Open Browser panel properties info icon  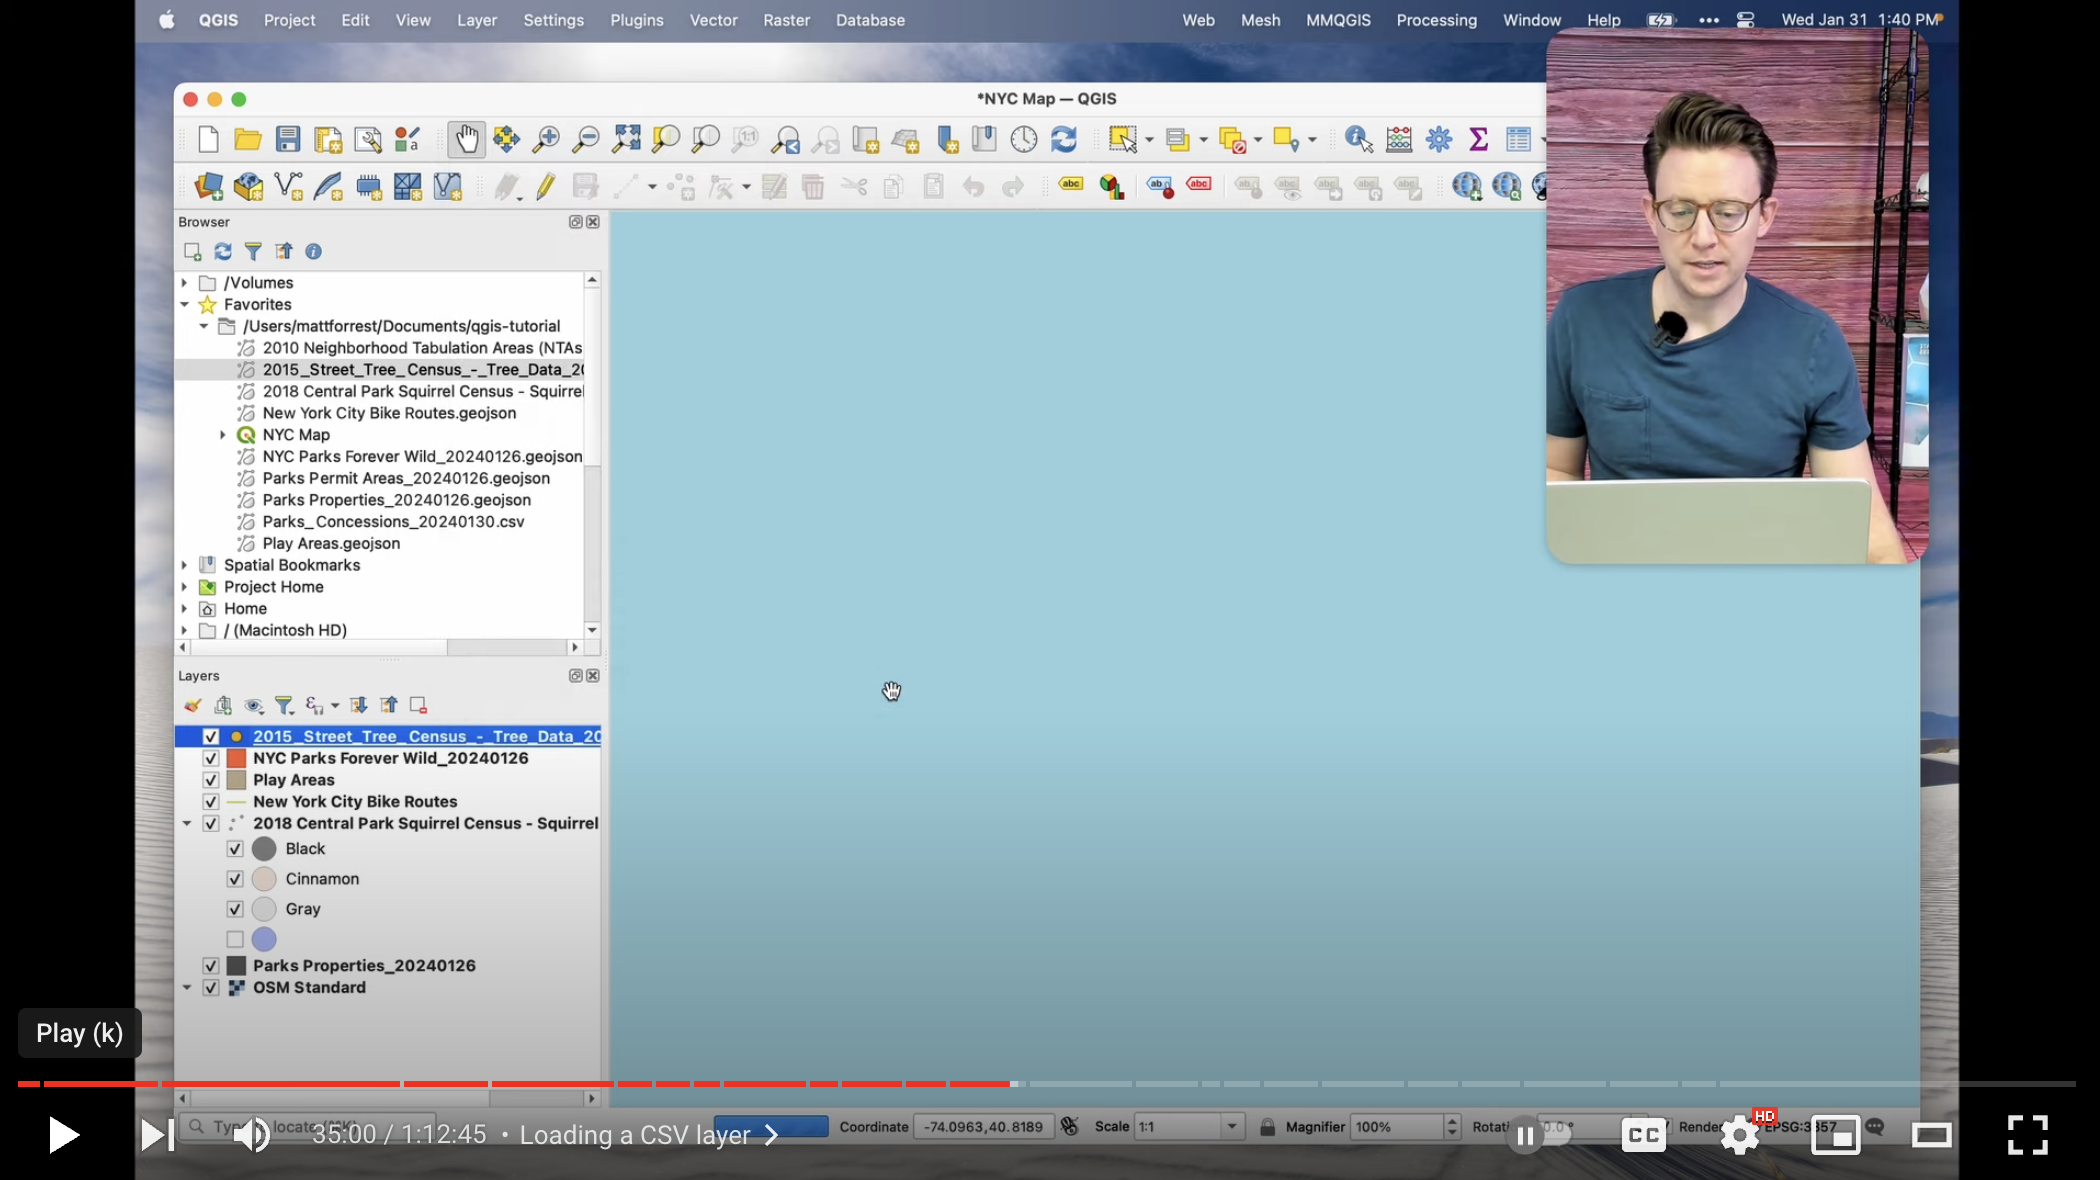[x=314, y=251]
